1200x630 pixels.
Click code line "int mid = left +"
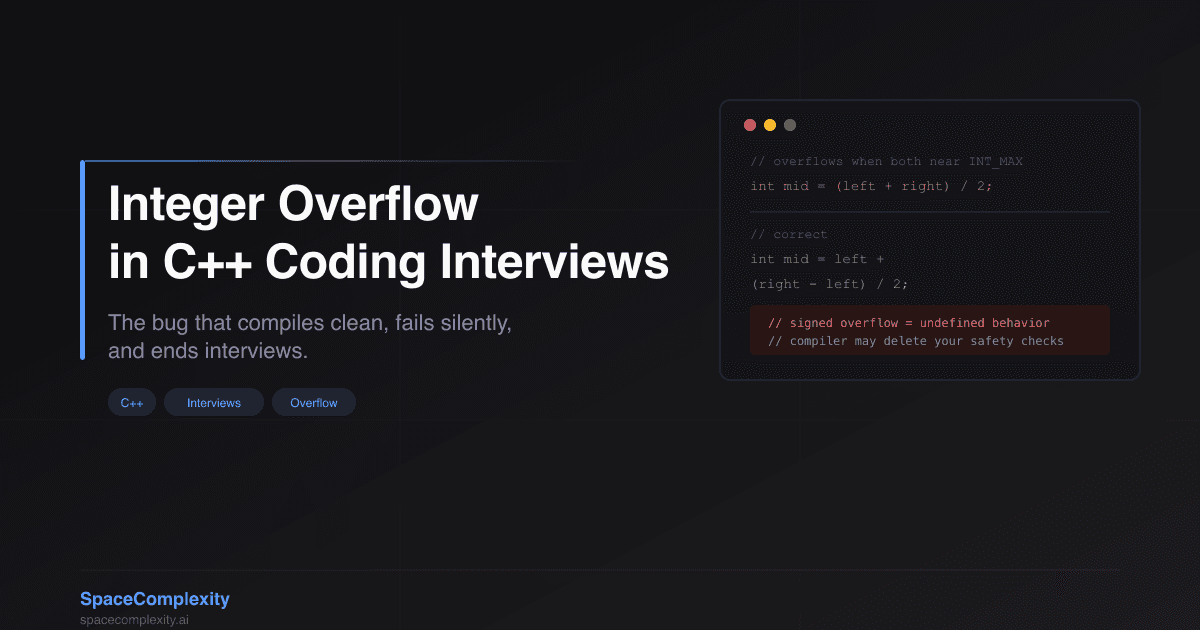(x=818, y=259)
